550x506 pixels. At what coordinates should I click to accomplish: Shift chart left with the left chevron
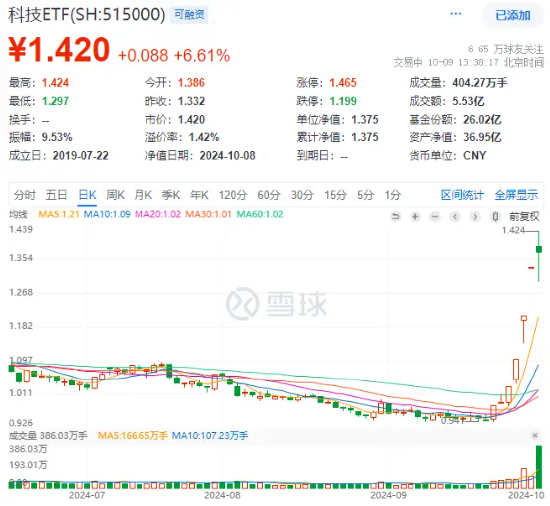455,217
